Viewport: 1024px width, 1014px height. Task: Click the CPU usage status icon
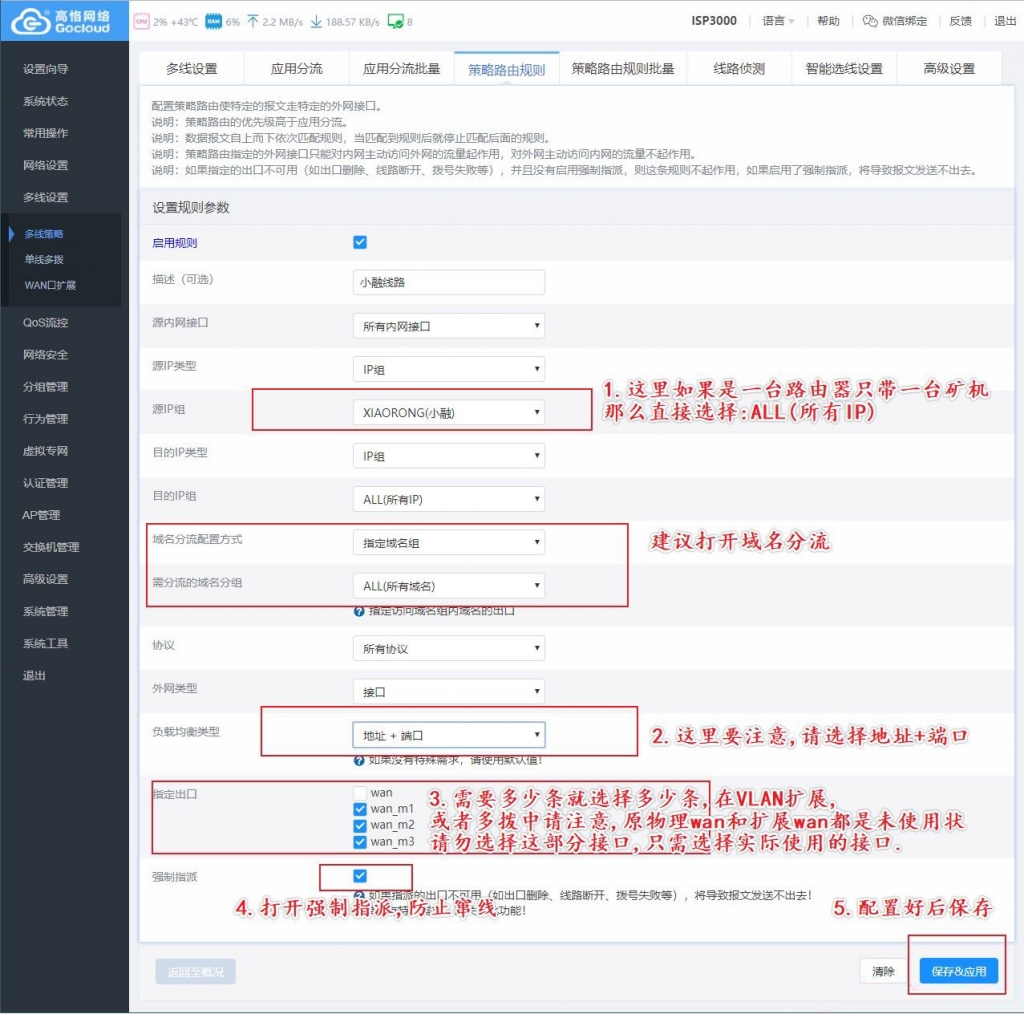142,21
